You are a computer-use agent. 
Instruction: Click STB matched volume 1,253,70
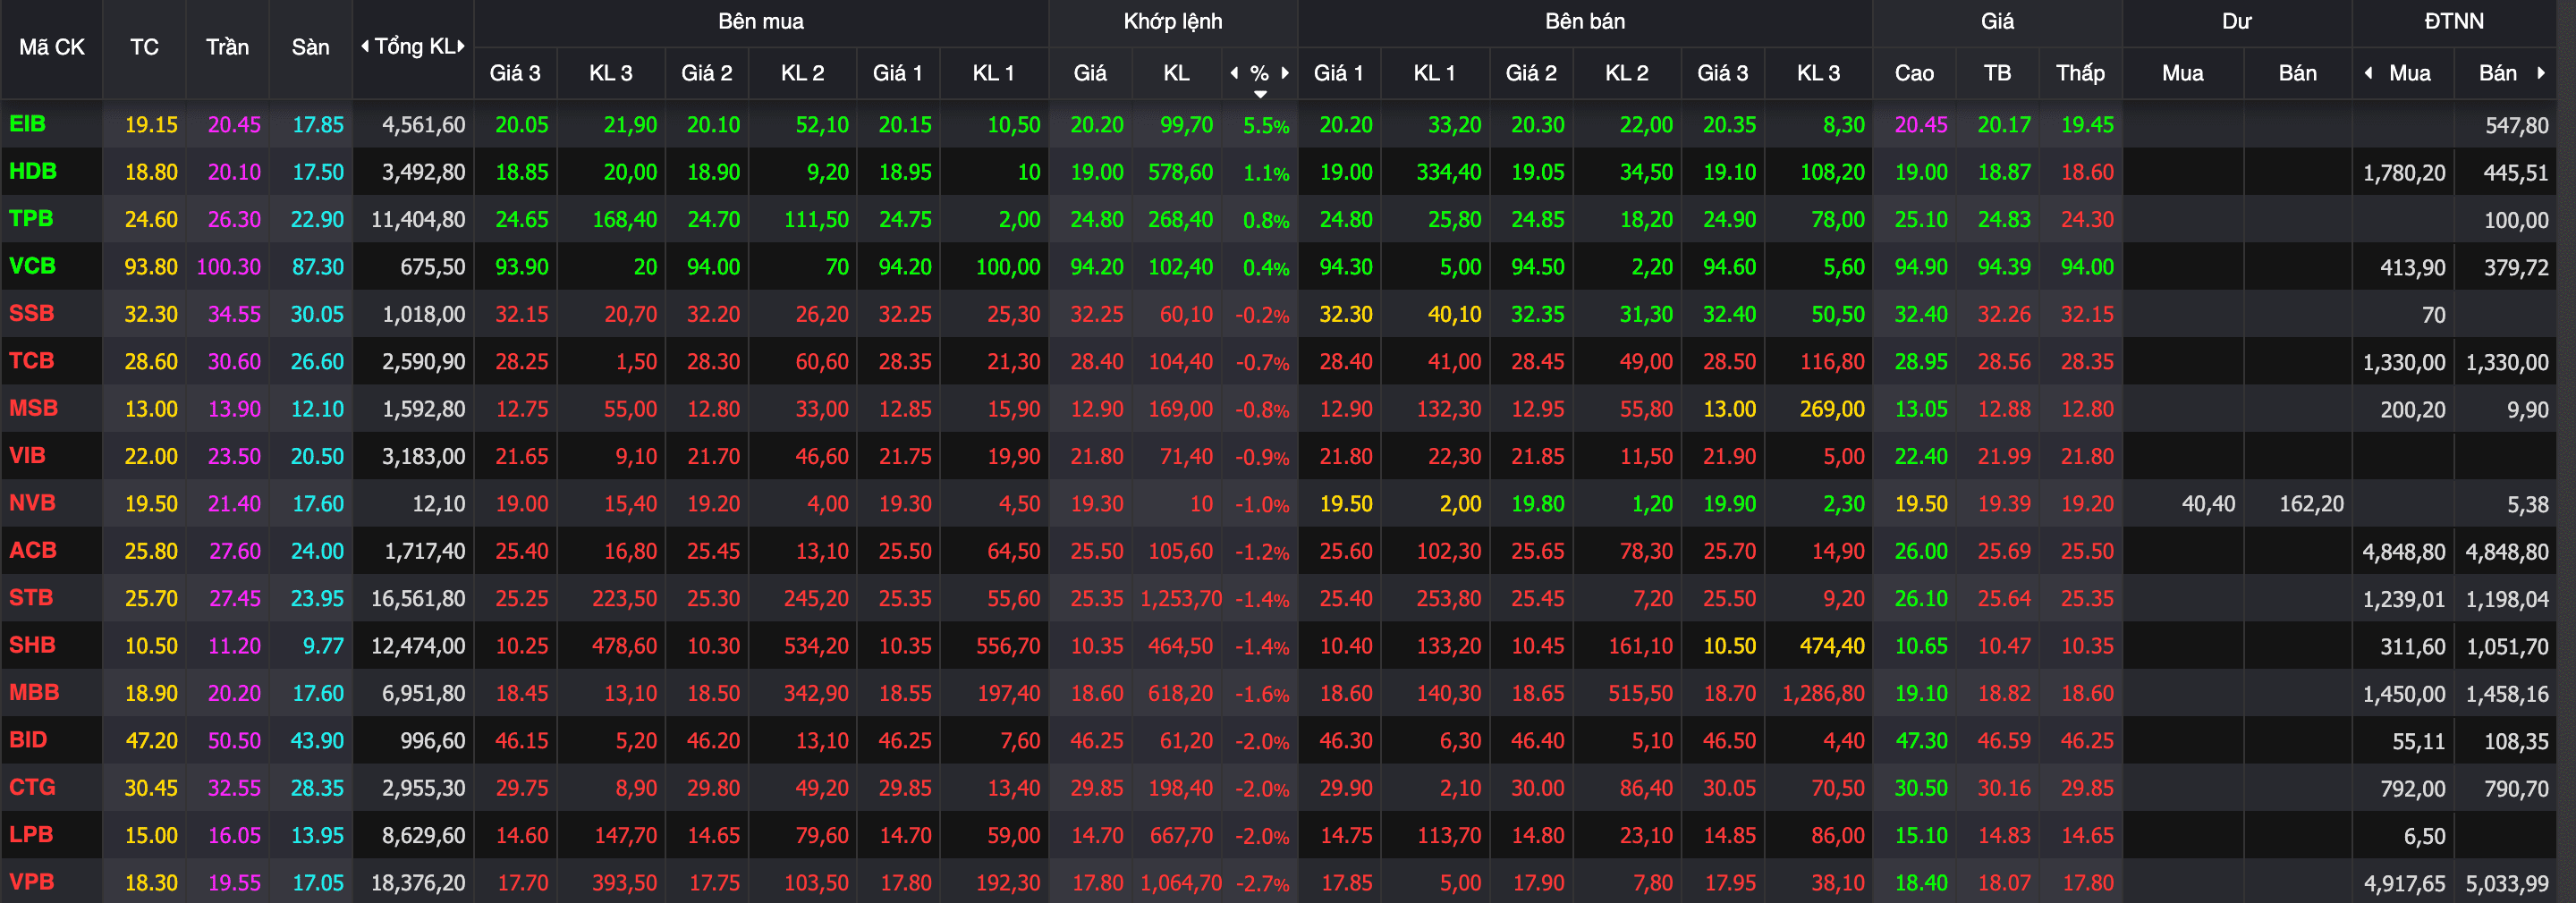pos(1181,599)
